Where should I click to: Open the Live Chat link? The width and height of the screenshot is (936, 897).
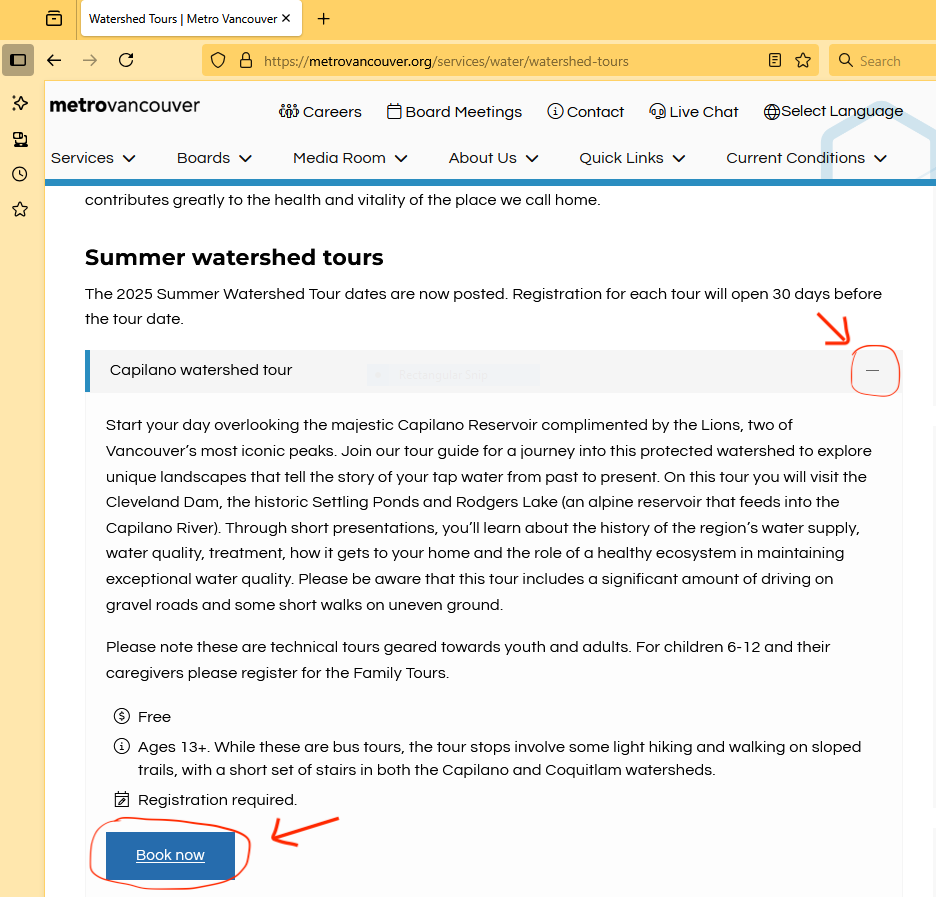694,112
